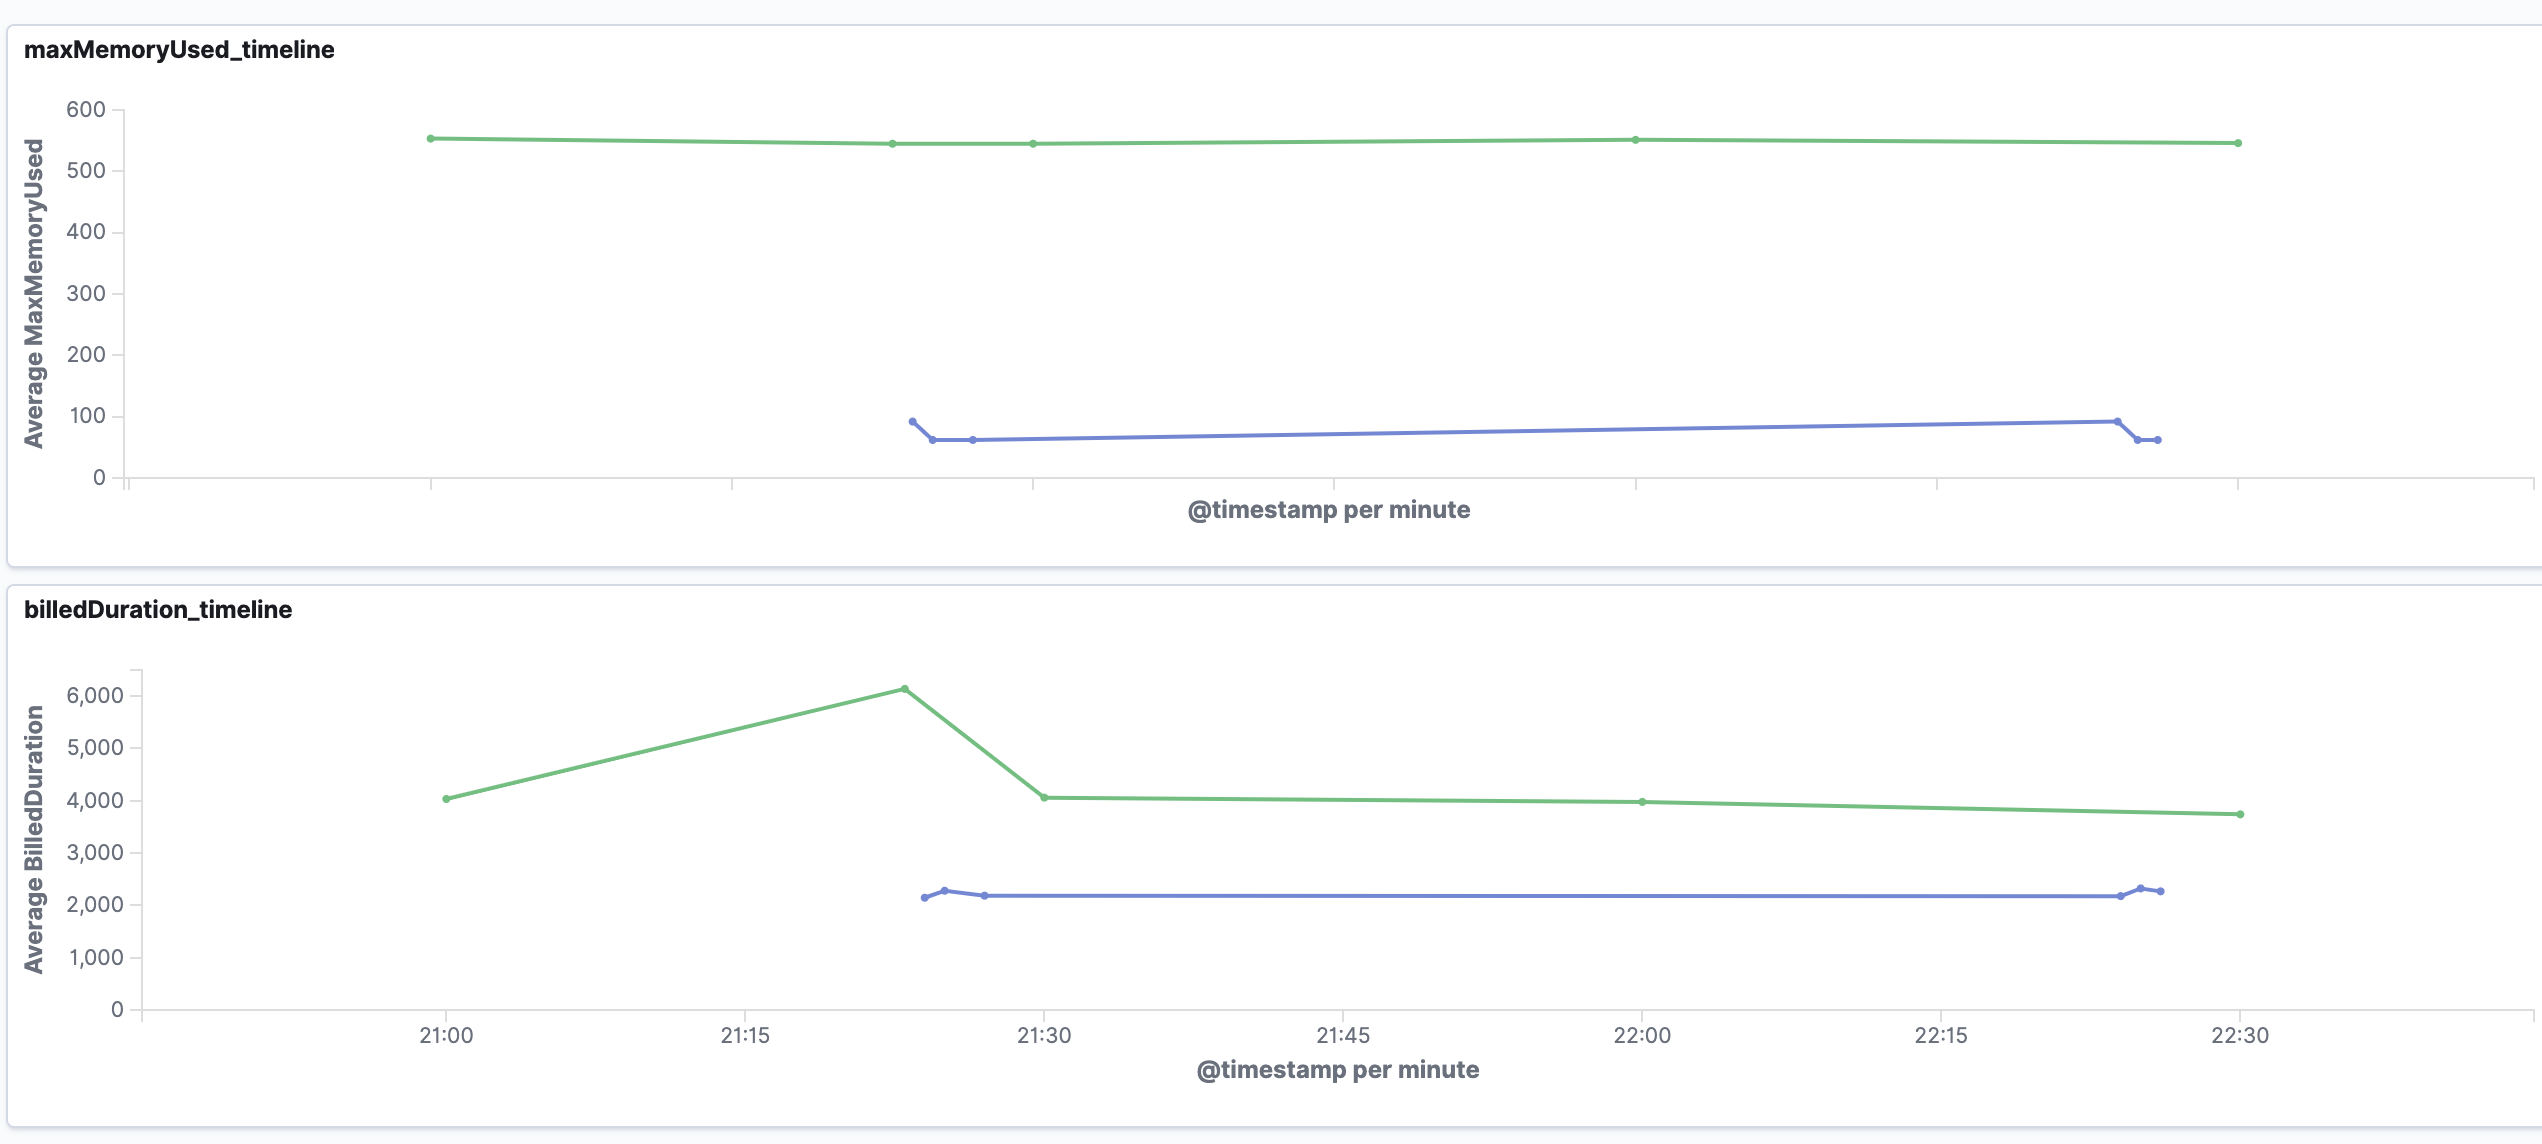Click the 21:45 label on the time axis

pyautogui.click(x=1343, y=1036)
